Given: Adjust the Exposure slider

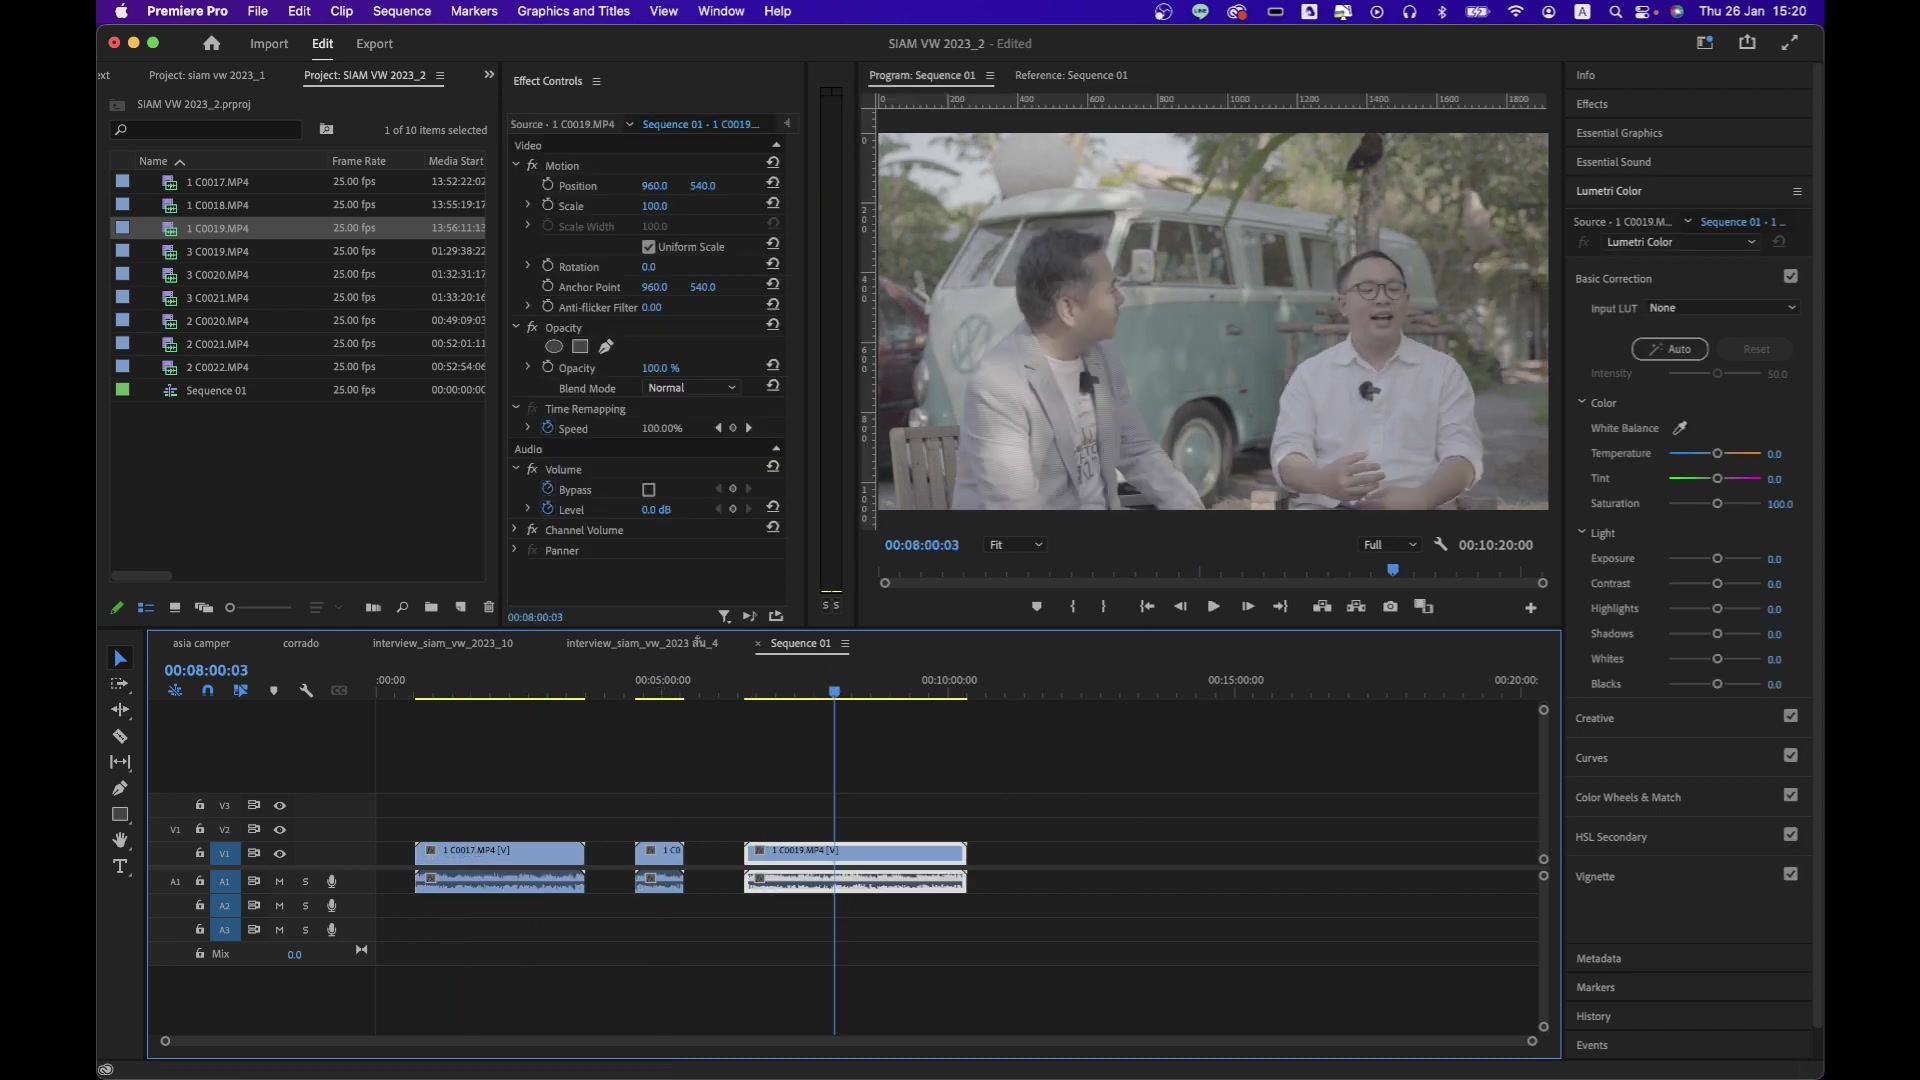Looking at the screenshot, I should pyautogui.click(x=1715, y=559).
